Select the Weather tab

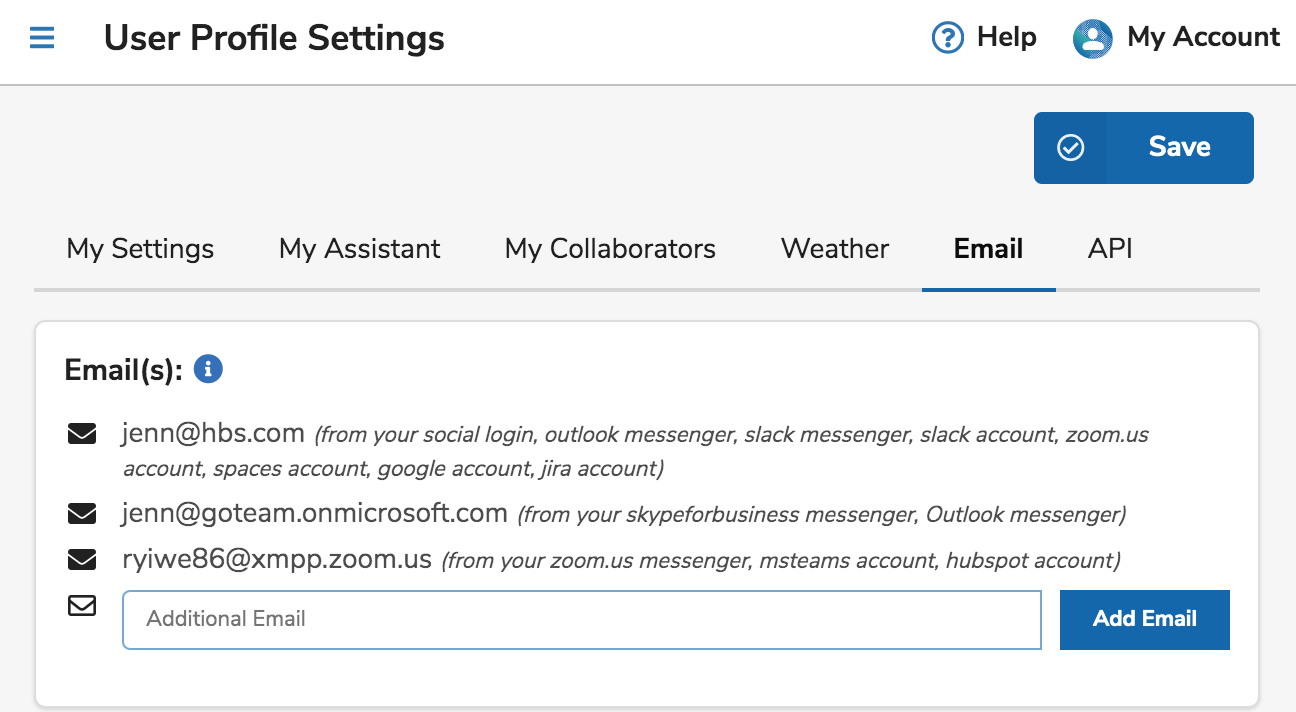[x=834, y=249]
